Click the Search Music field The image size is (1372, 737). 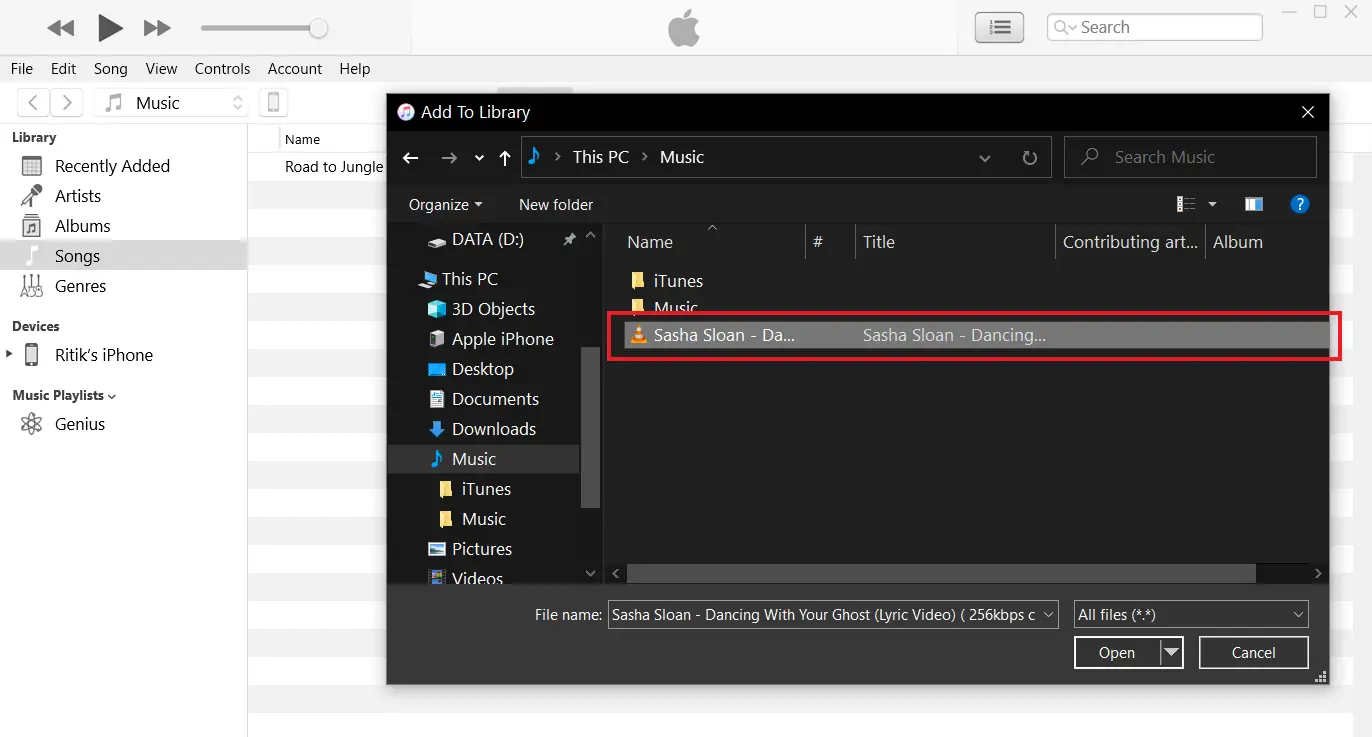click(1190, 157)
